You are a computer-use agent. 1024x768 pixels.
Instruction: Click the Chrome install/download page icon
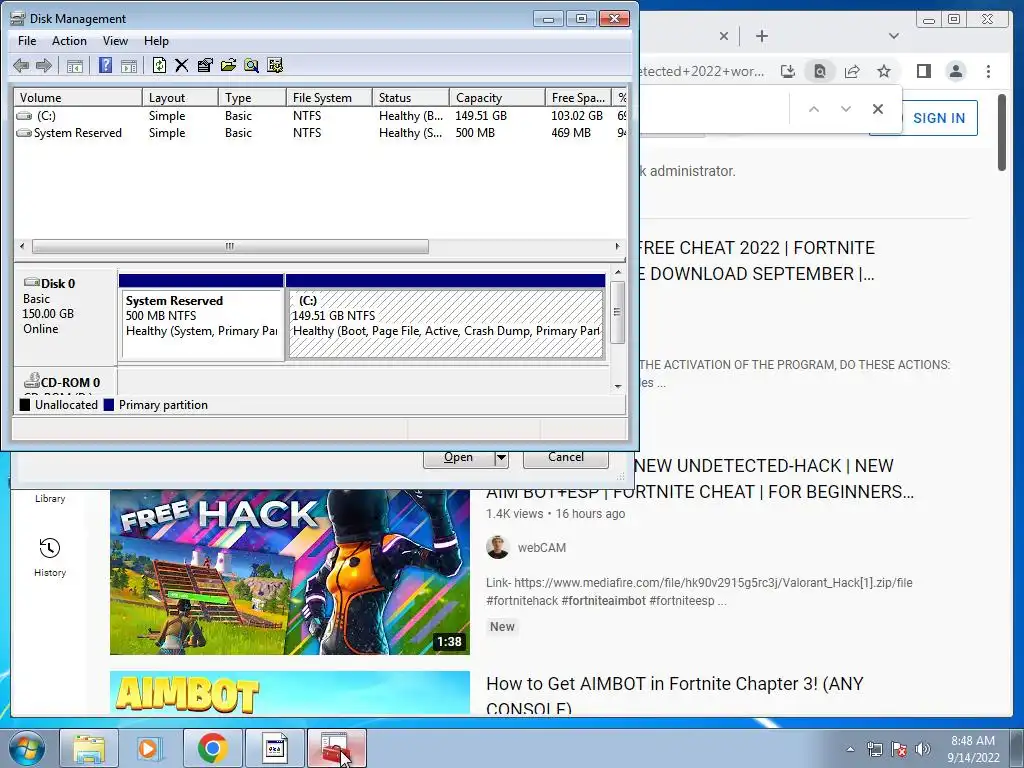(x=788, y=71)
